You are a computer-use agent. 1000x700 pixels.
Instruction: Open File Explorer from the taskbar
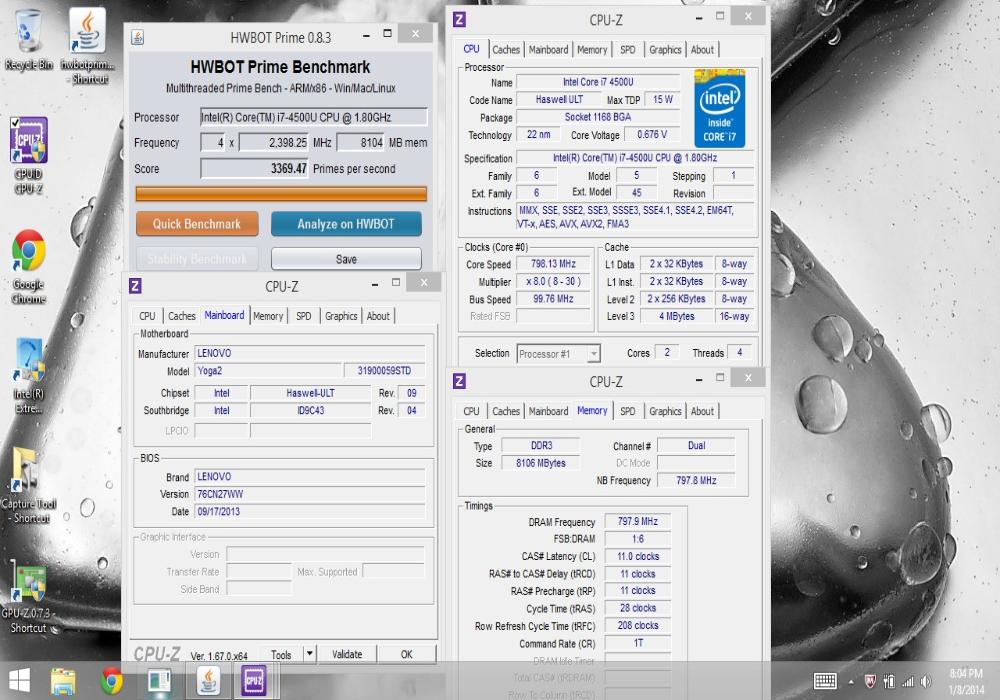(63, 681)
